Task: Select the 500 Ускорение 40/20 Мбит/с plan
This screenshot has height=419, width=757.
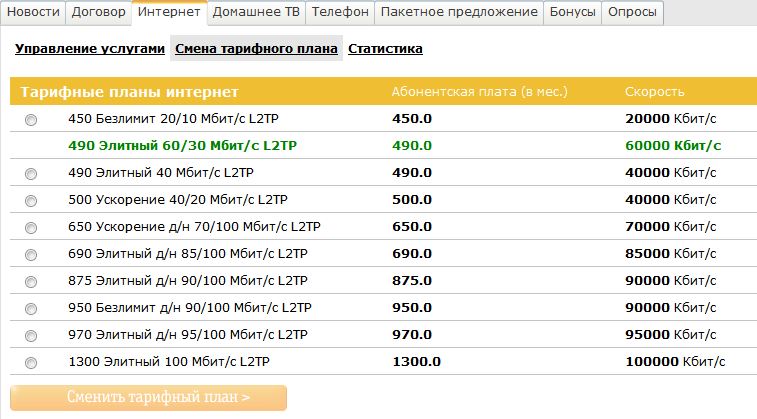Action: click(x=31, y=200)
